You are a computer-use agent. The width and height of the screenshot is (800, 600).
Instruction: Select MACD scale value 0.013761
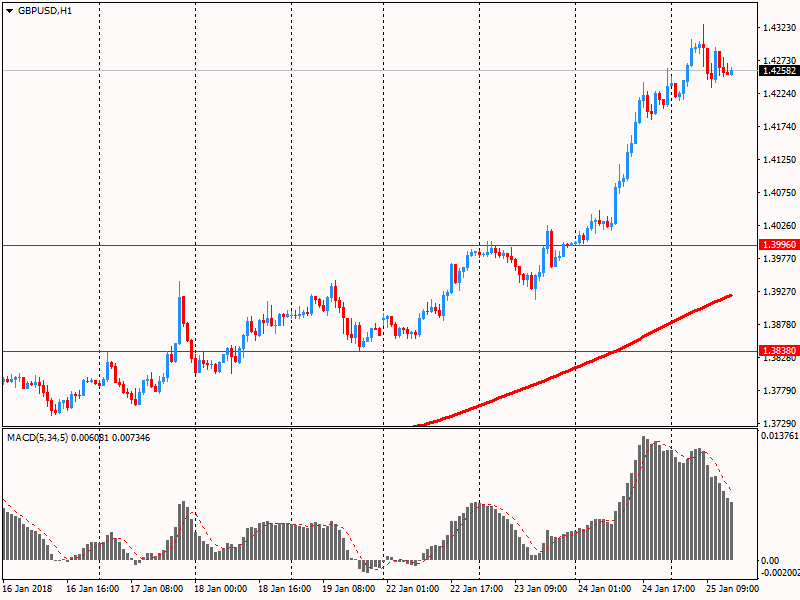[x=779, y=436]
